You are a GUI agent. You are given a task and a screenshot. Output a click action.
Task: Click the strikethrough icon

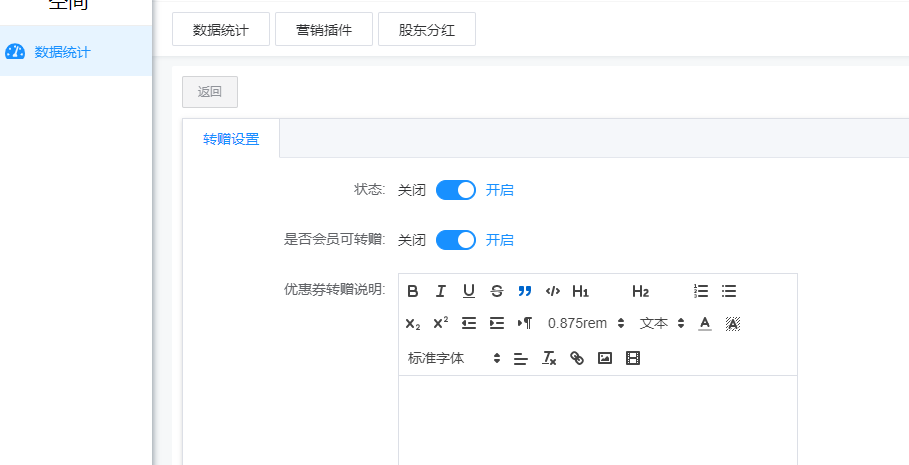(497, 291)
